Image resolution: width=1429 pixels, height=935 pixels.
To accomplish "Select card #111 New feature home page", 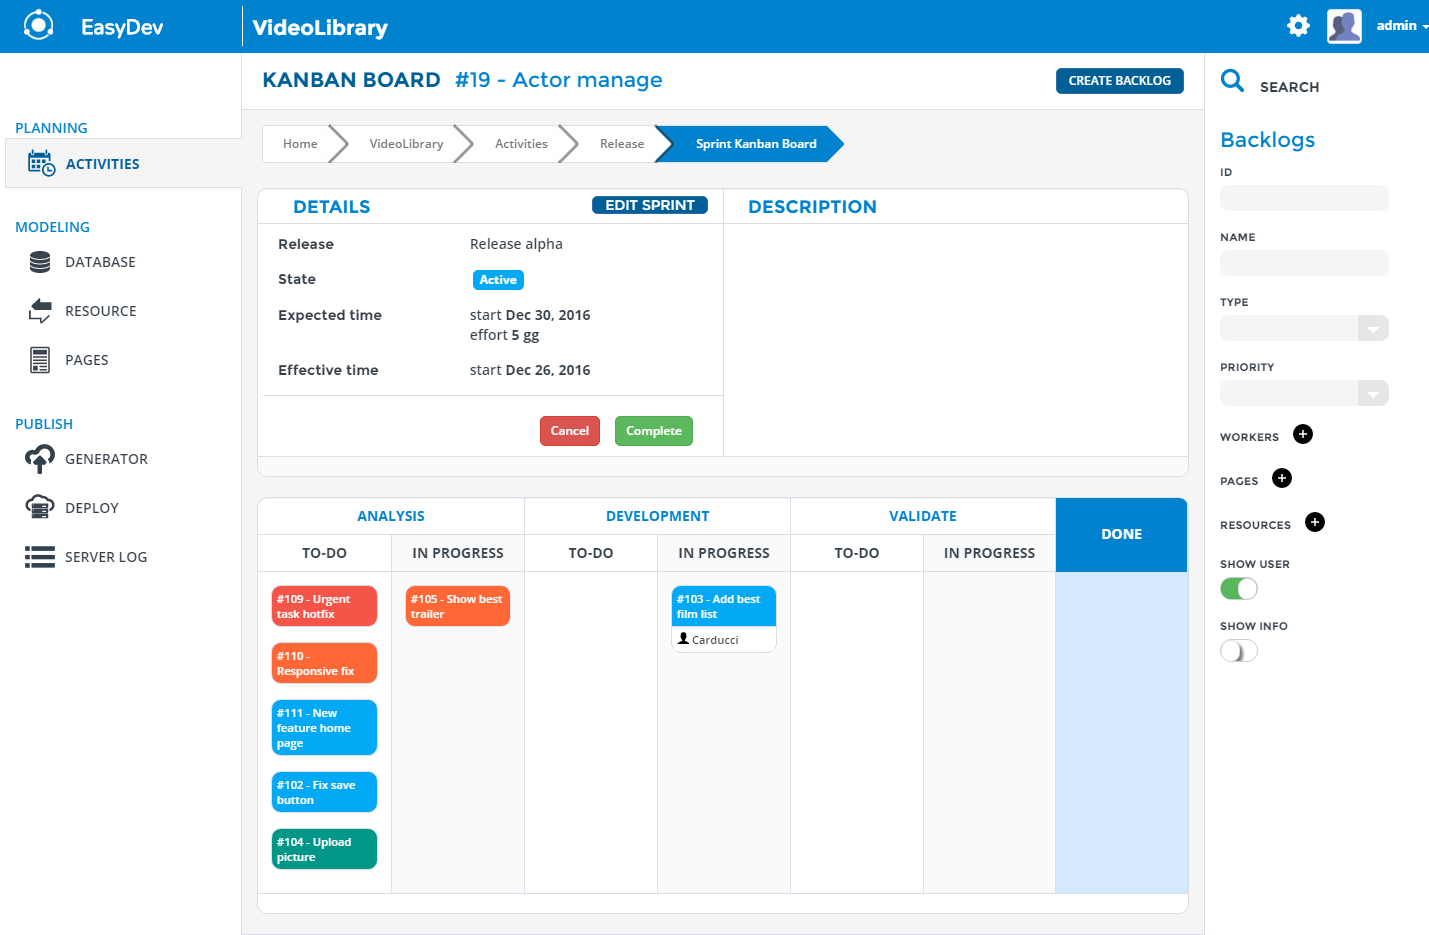I will [x=324, y=727].
